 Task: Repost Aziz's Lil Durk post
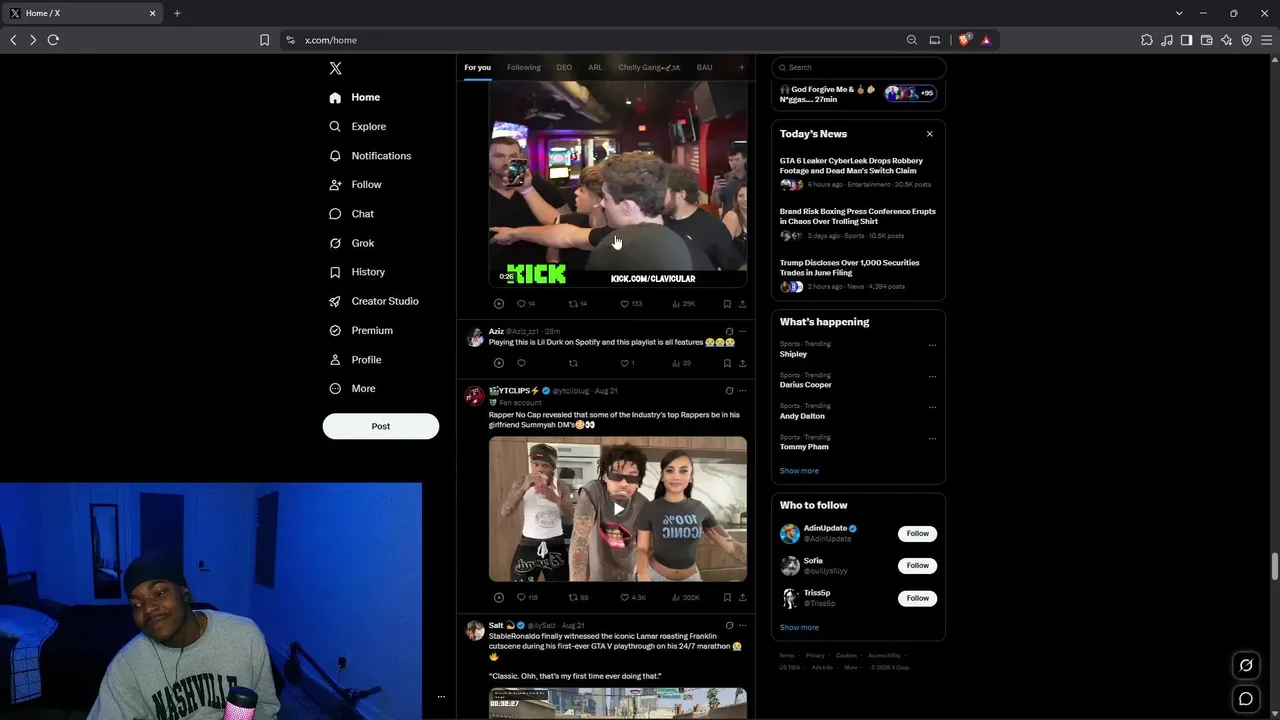tap(573, 363)
